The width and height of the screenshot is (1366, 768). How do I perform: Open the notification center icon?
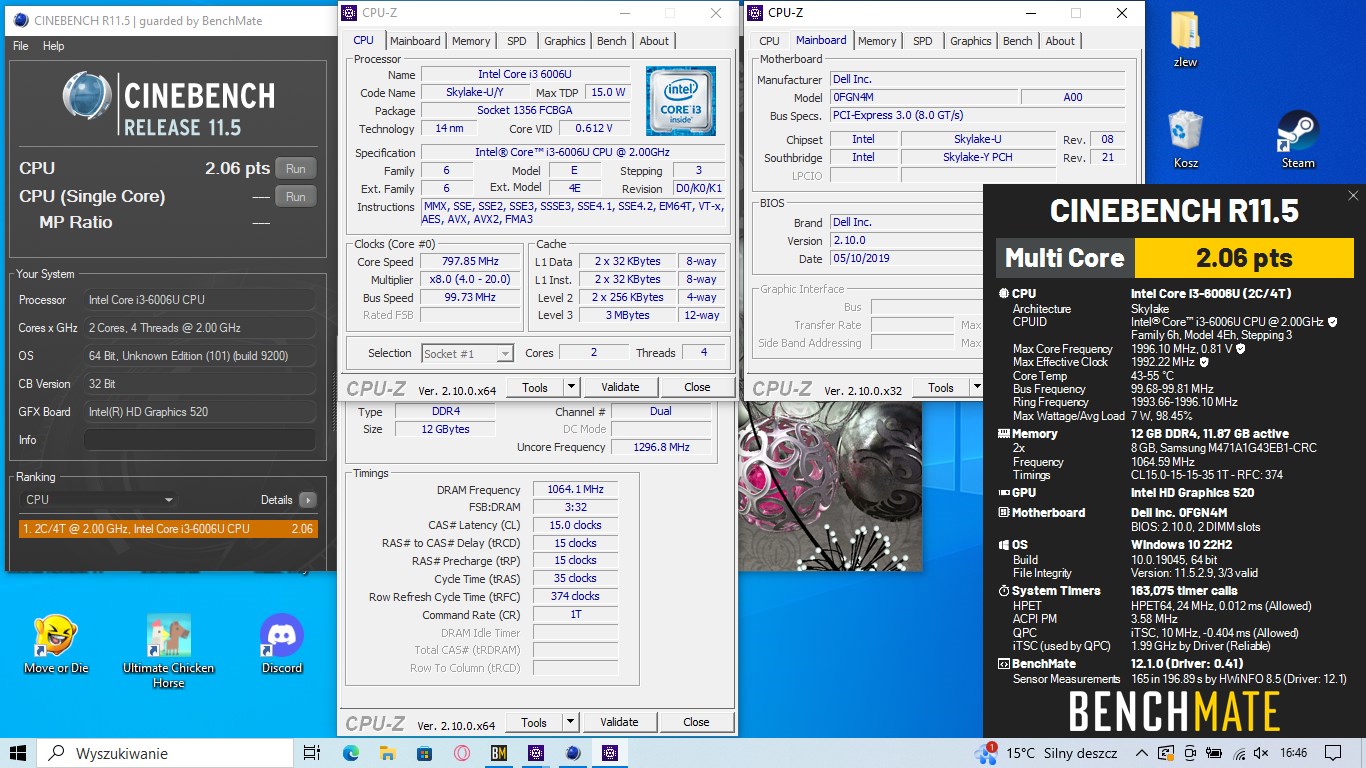click(x=1331, y=753)
